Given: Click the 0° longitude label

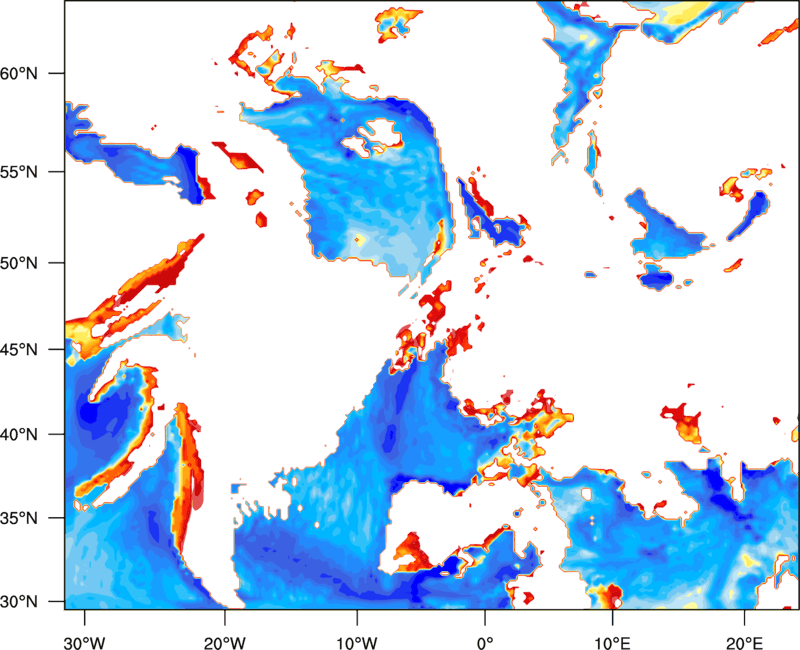Looking at the screenshot, I should tap(485, 643).
